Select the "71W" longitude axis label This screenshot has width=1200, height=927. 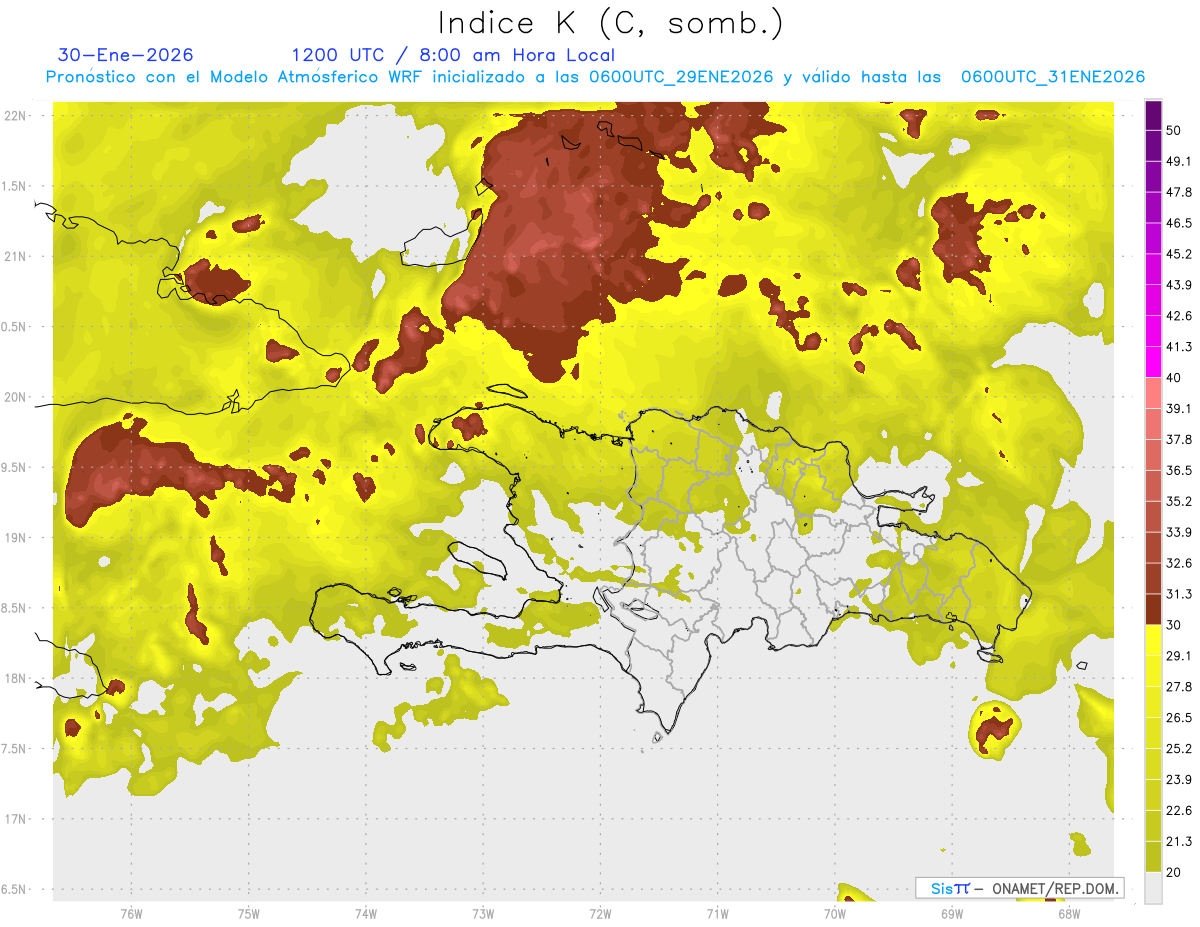coord(717,913)
